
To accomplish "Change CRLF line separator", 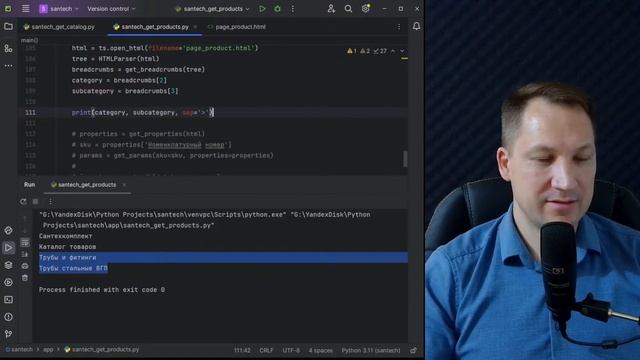I will pyautogui.click(x=266, y=351).
